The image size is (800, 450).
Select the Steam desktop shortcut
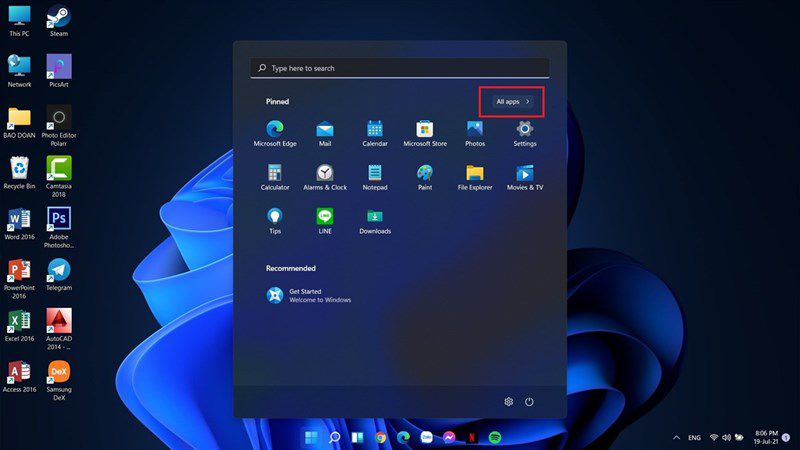tap(59, 21)
